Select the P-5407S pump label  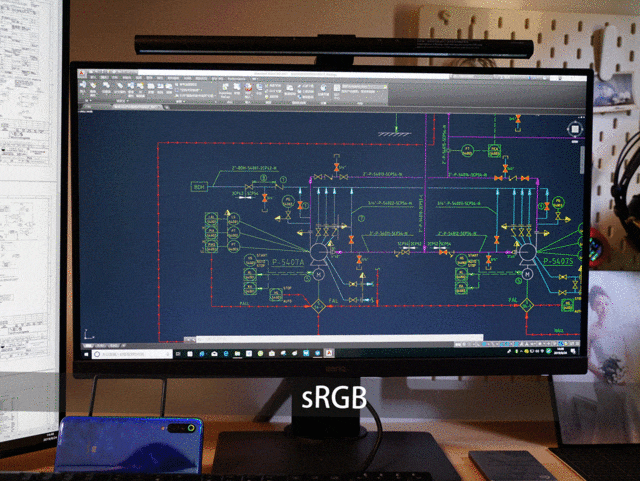click(558, 261)
